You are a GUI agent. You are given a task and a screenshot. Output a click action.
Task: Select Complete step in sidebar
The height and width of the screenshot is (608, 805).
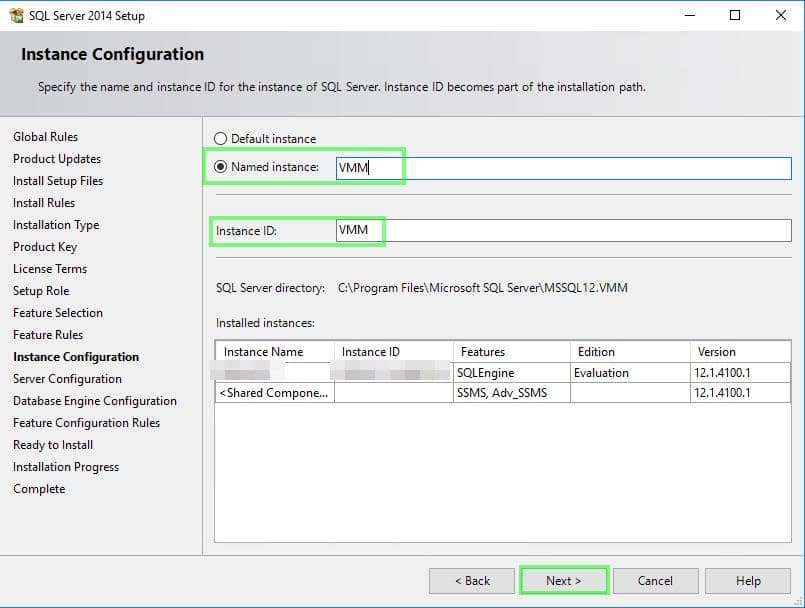pyautogui.click(x=39, y=489)
